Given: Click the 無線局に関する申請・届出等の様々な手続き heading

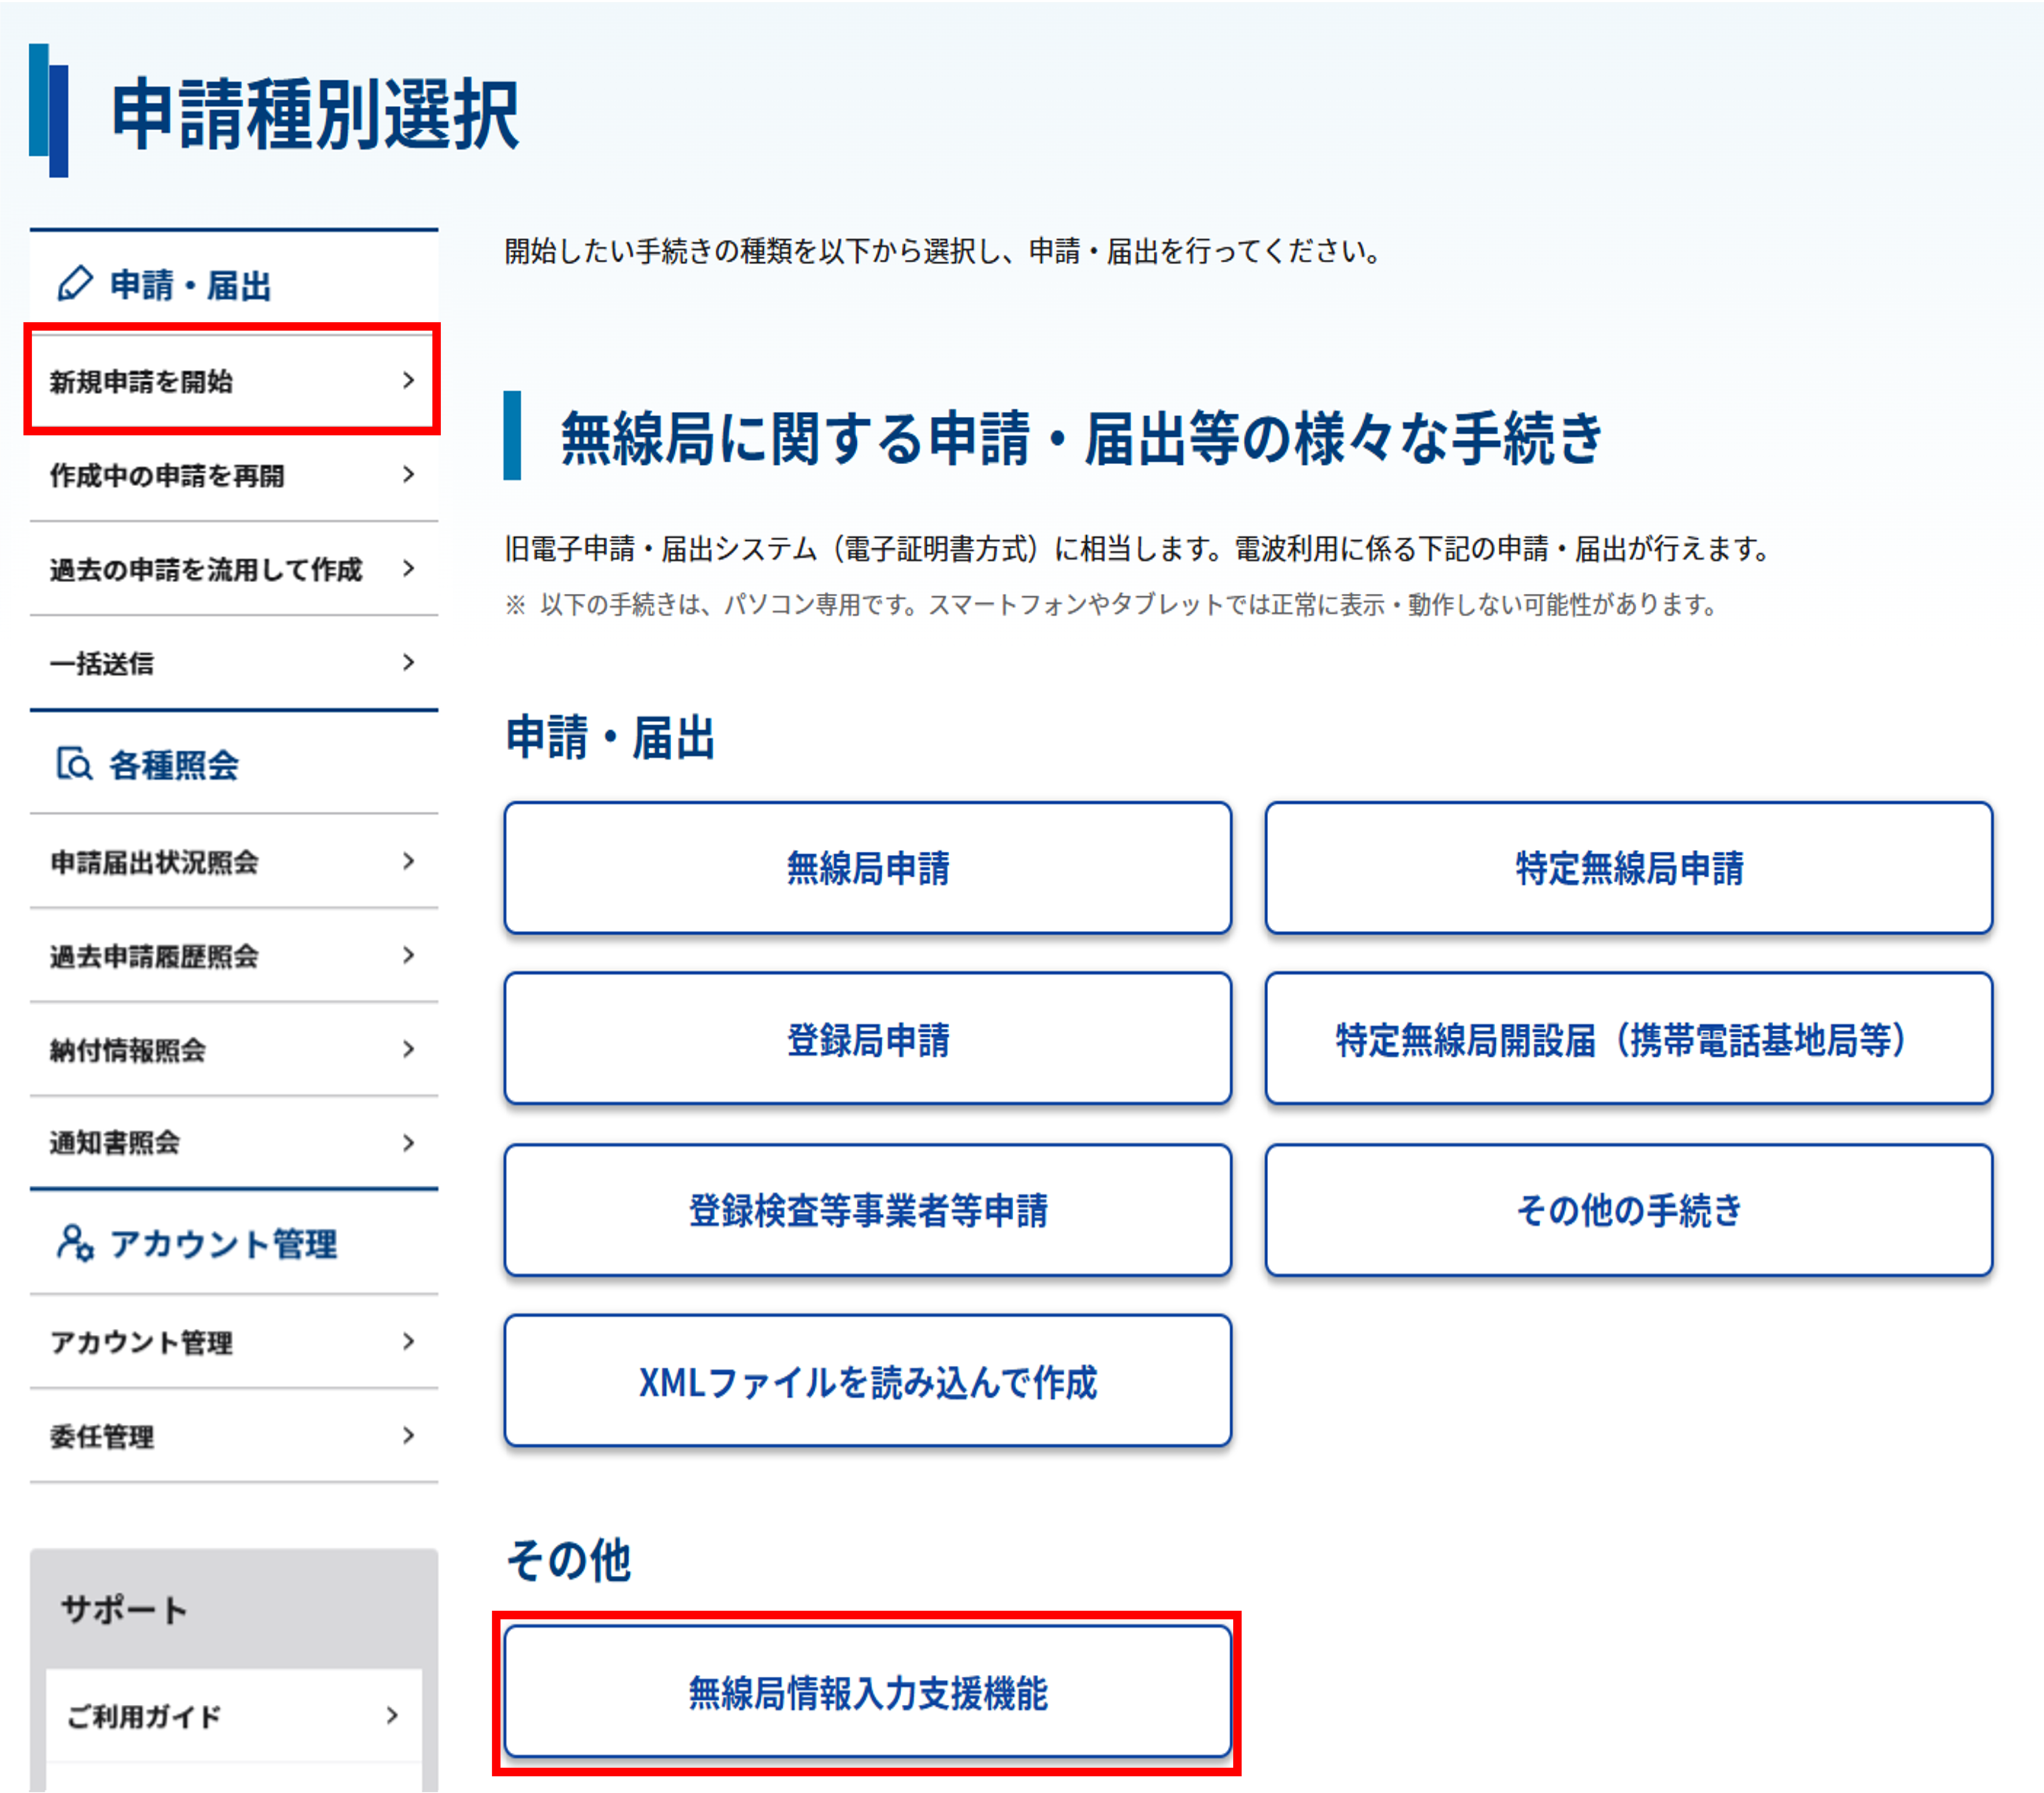Looking at the screenshot, I should pos(1082,438).
